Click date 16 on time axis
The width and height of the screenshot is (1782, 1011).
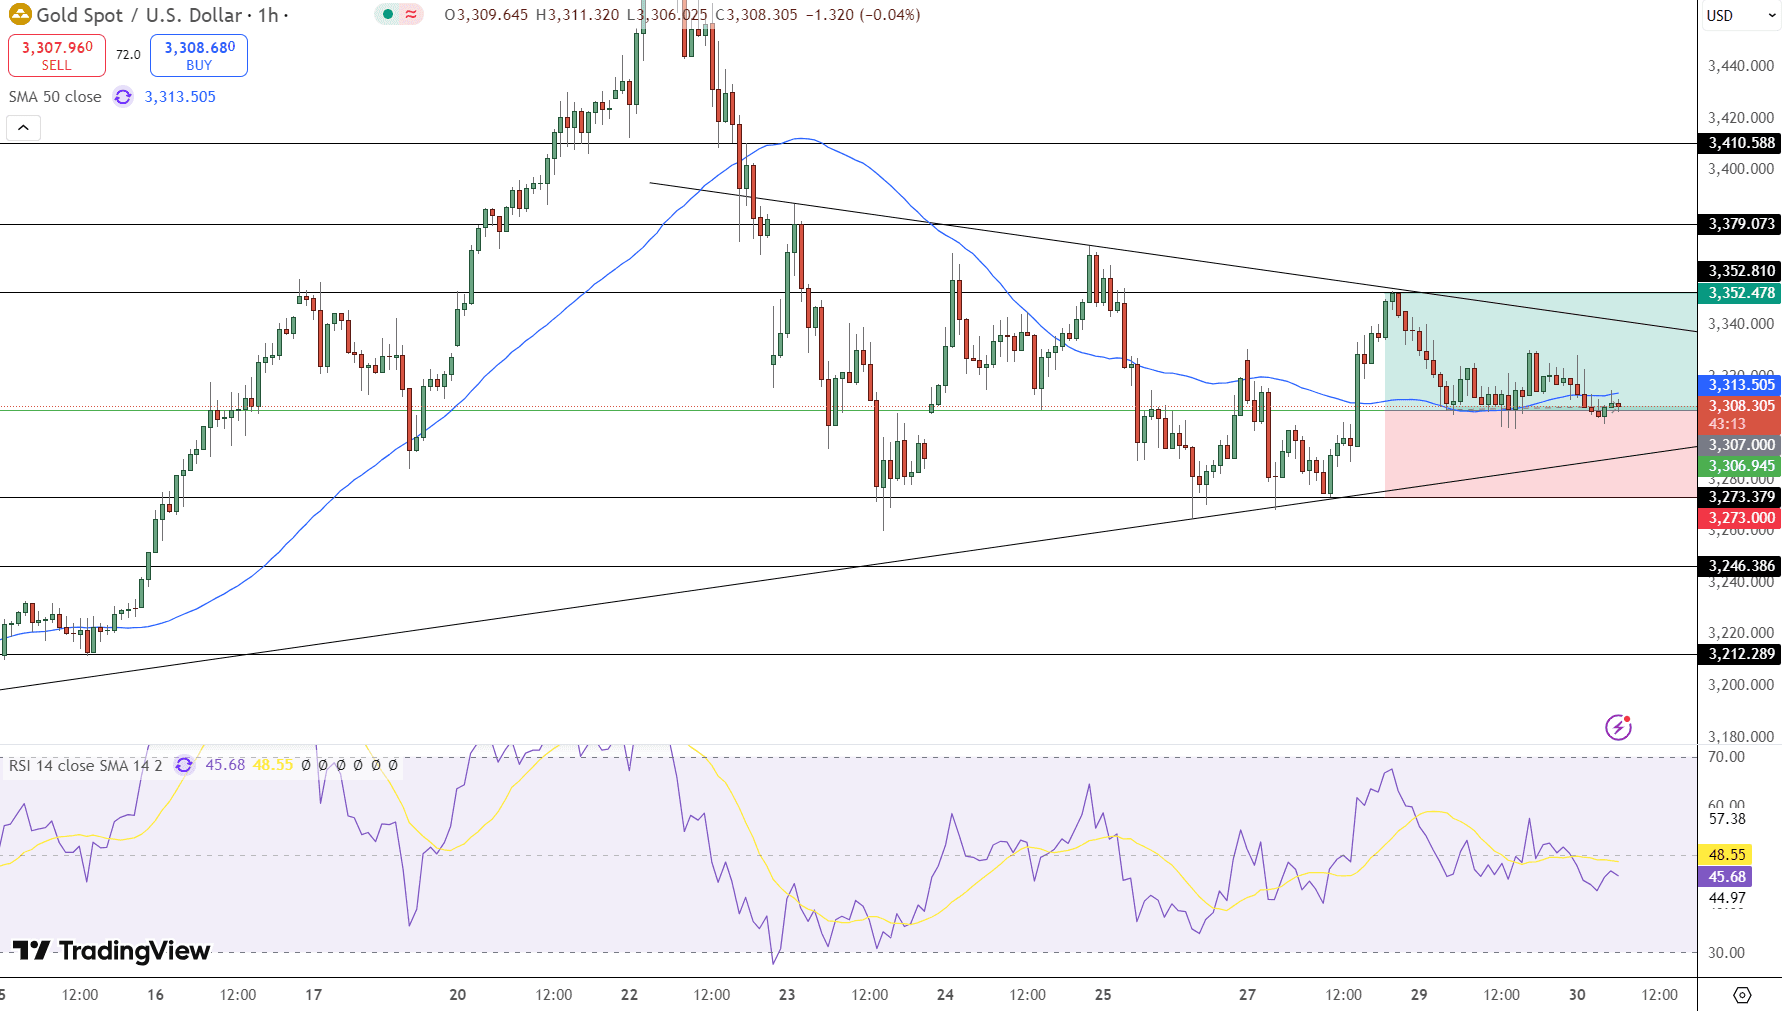155,995
